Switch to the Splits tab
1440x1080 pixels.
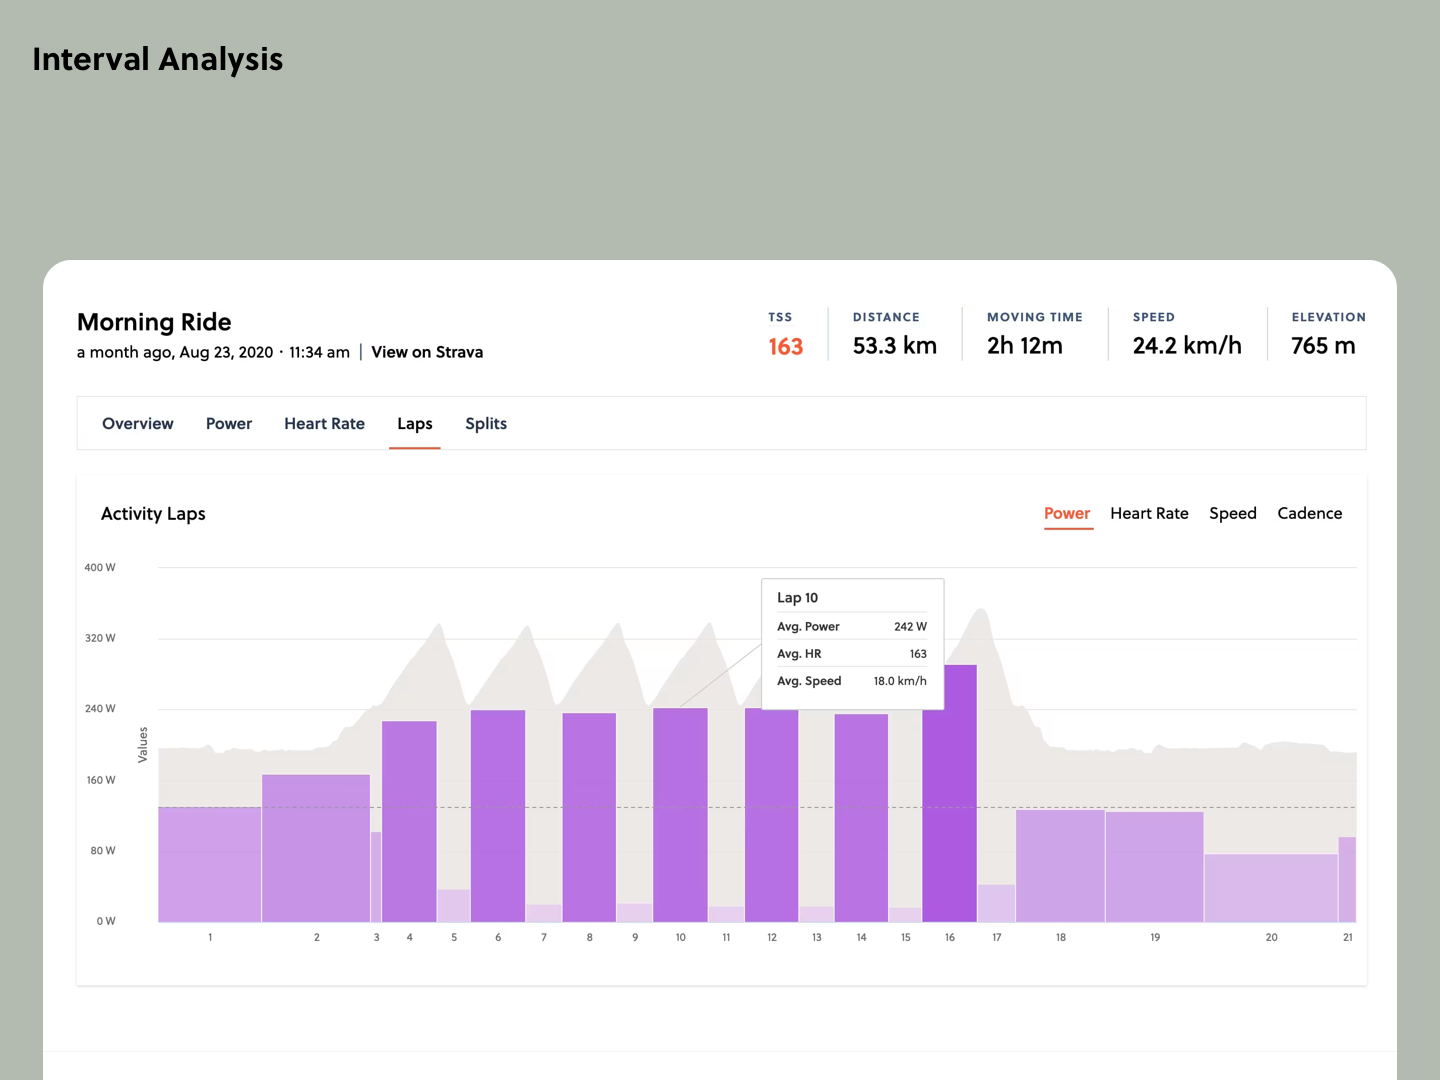(486, 423)
